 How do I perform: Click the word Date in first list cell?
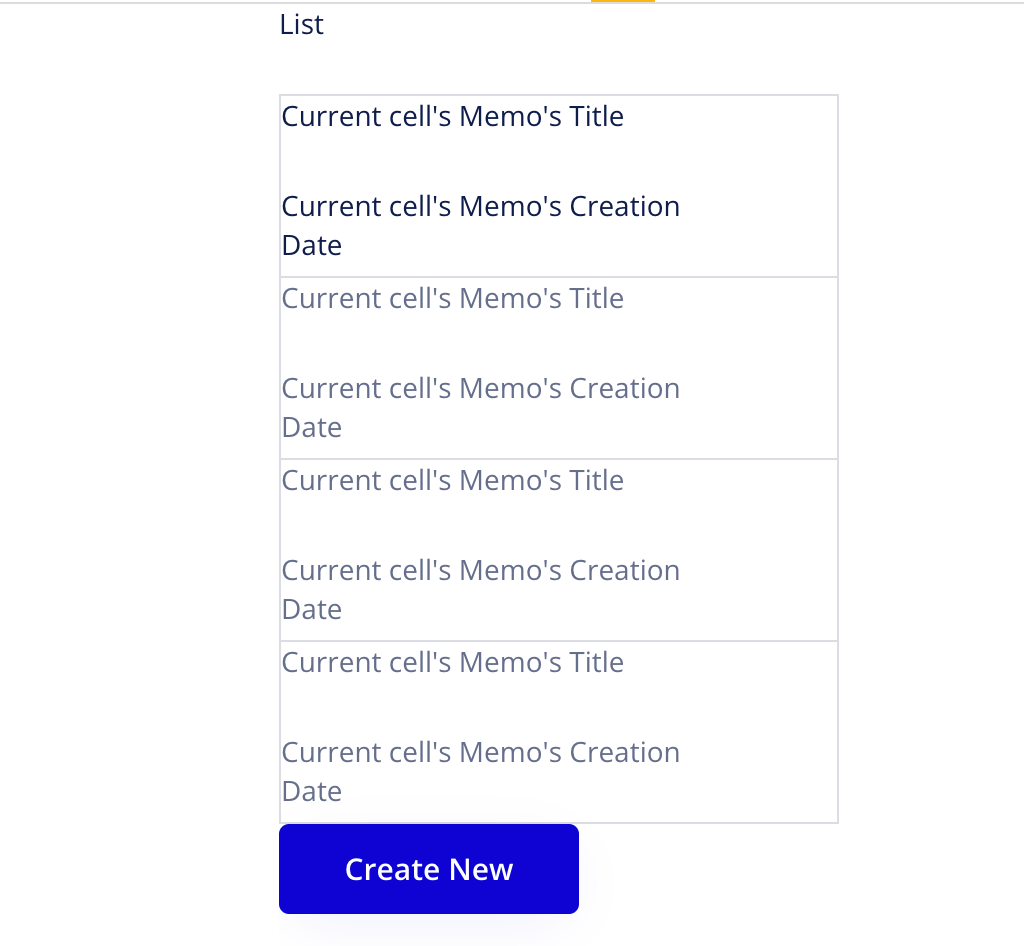tap(311, 246)
